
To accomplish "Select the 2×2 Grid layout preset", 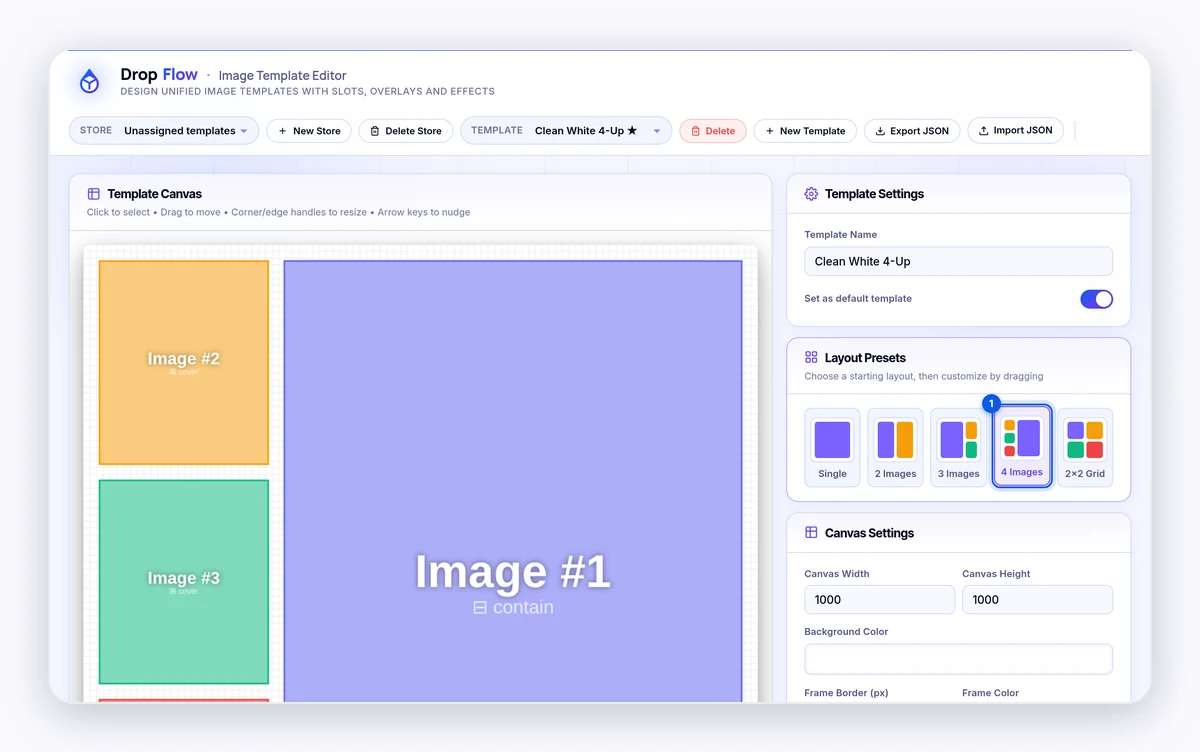I will 1085,447.
